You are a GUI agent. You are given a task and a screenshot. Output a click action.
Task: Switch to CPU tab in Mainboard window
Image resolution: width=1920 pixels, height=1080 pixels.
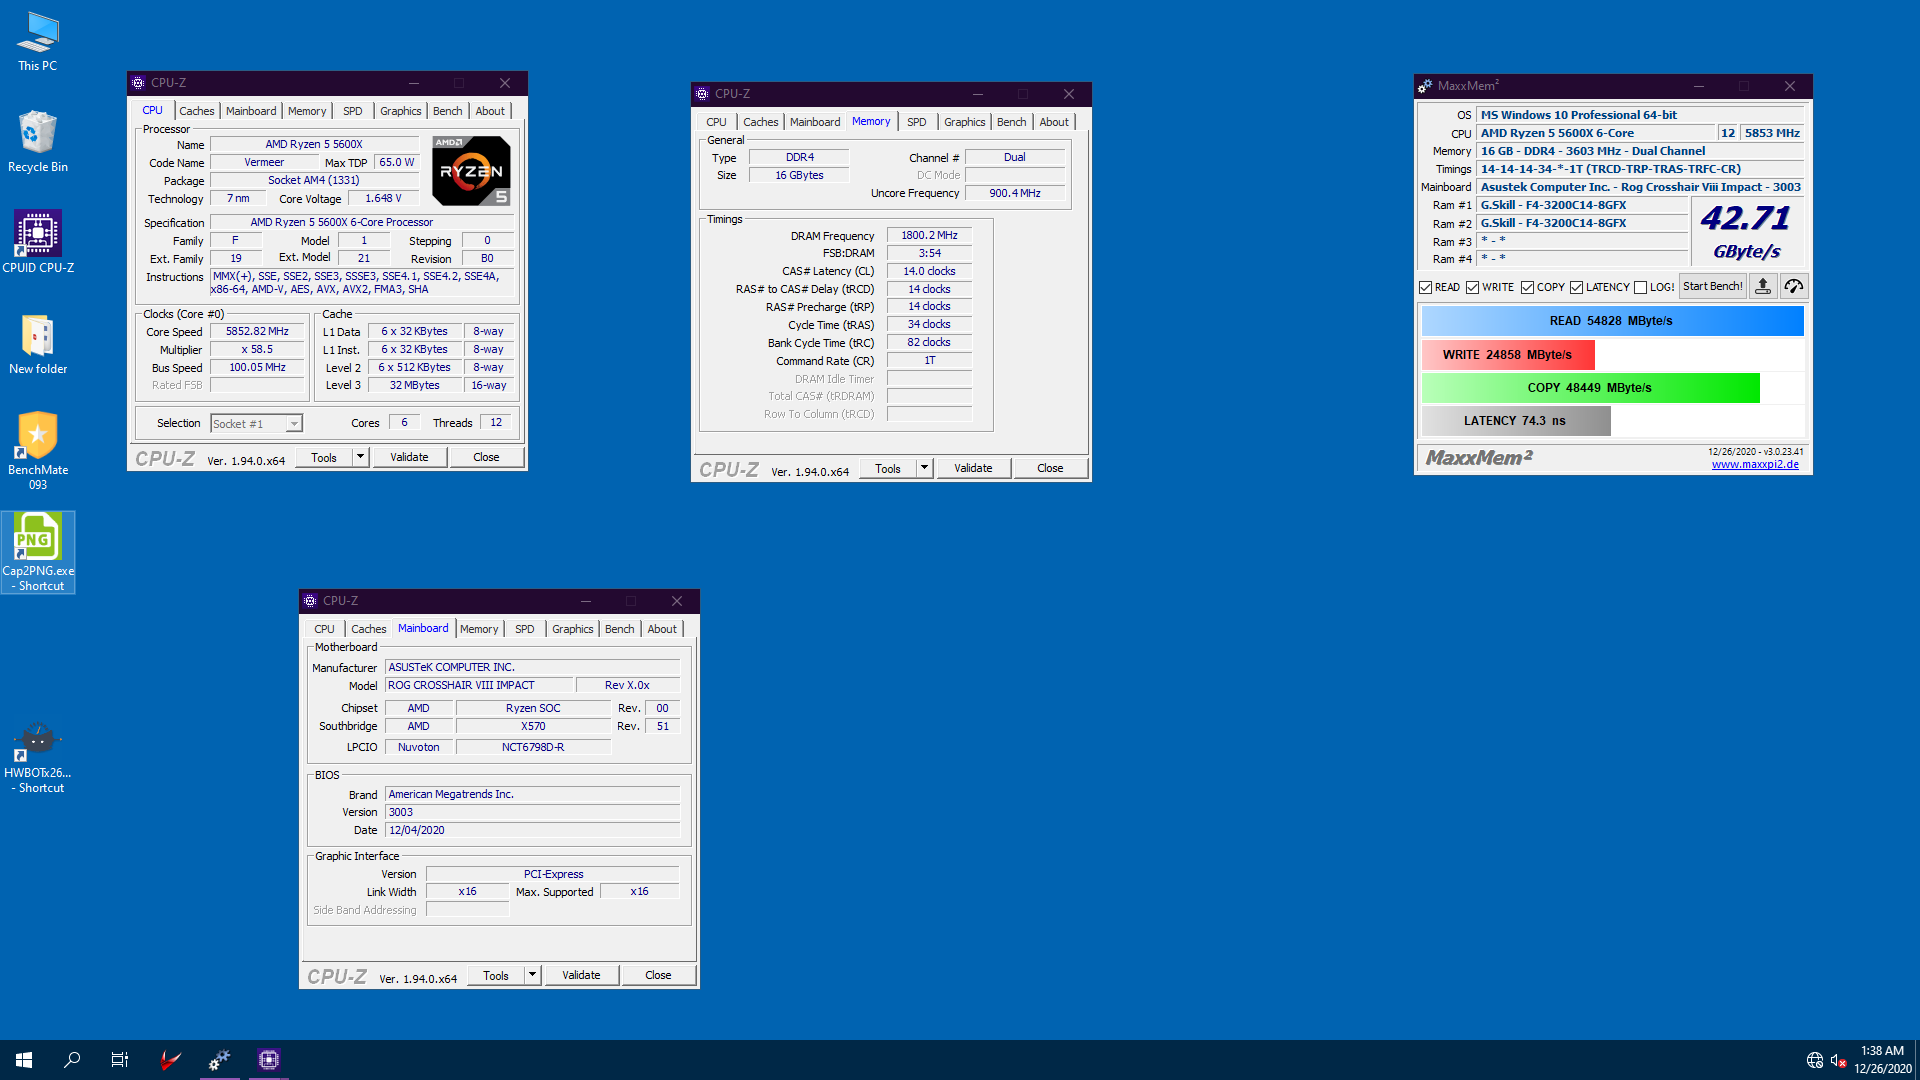click(324, 629)
